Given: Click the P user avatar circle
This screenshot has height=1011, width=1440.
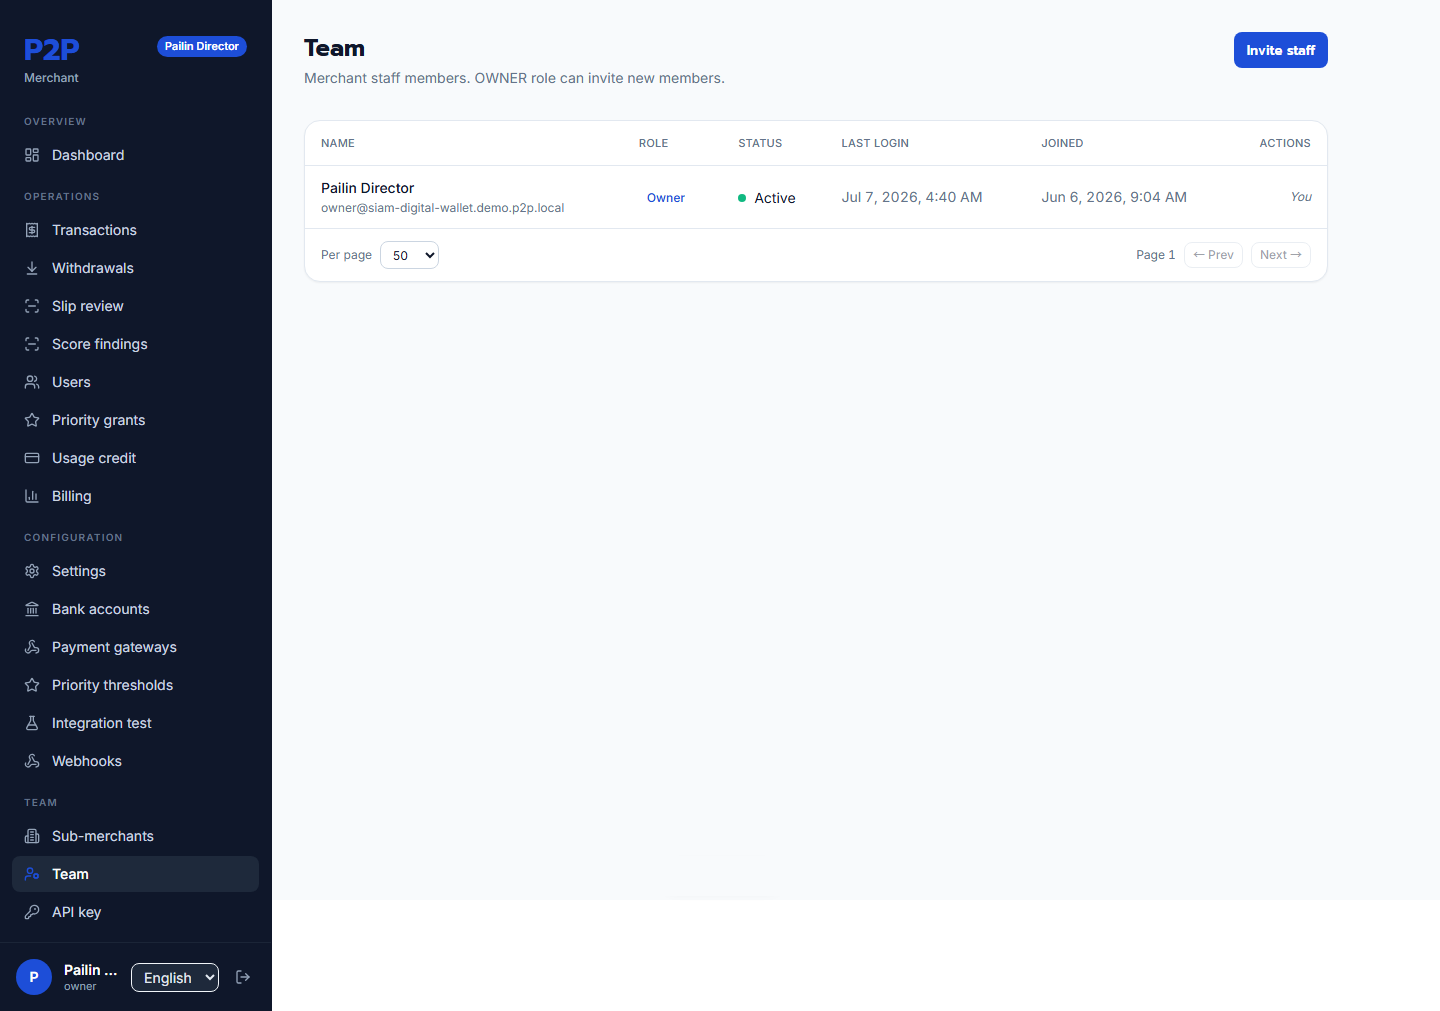Looking at the screenshot, I should click(x=34, y=977).
